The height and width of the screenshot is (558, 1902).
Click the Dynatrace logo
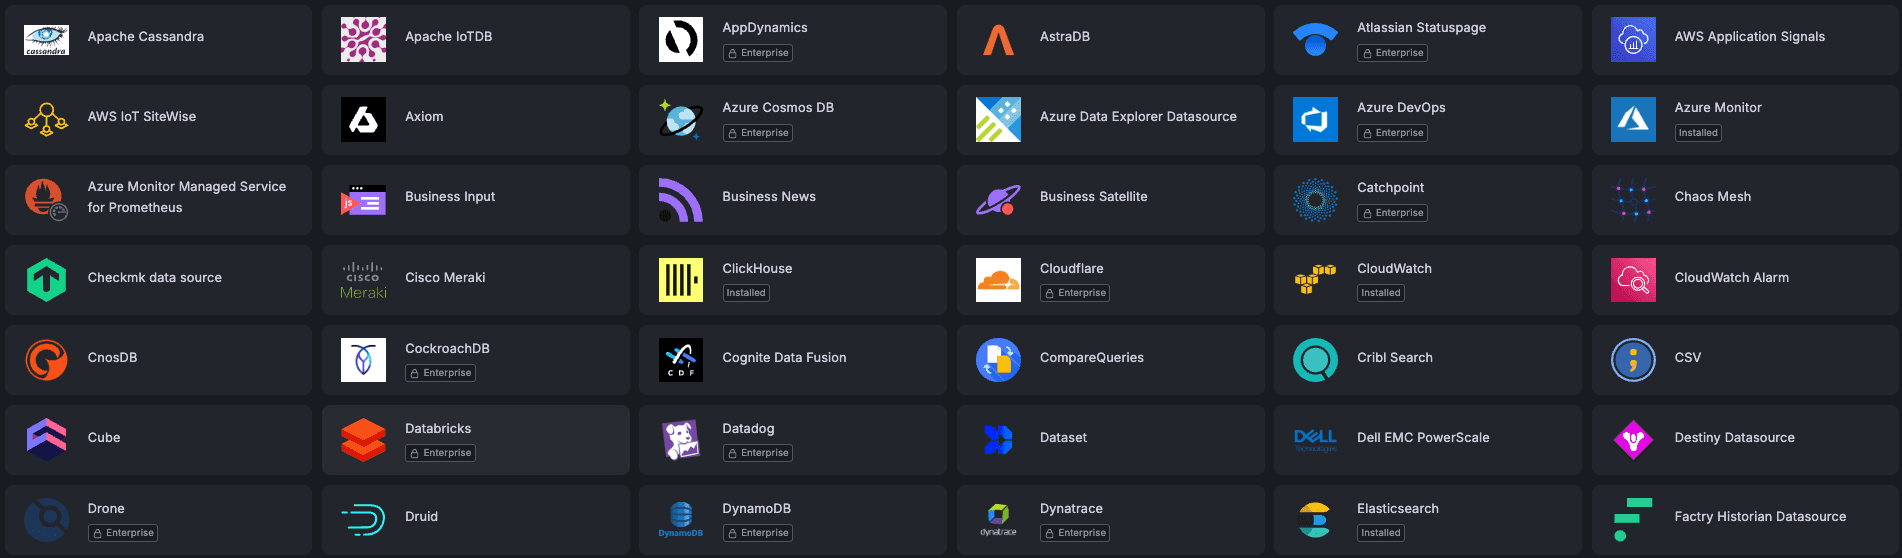998,520
